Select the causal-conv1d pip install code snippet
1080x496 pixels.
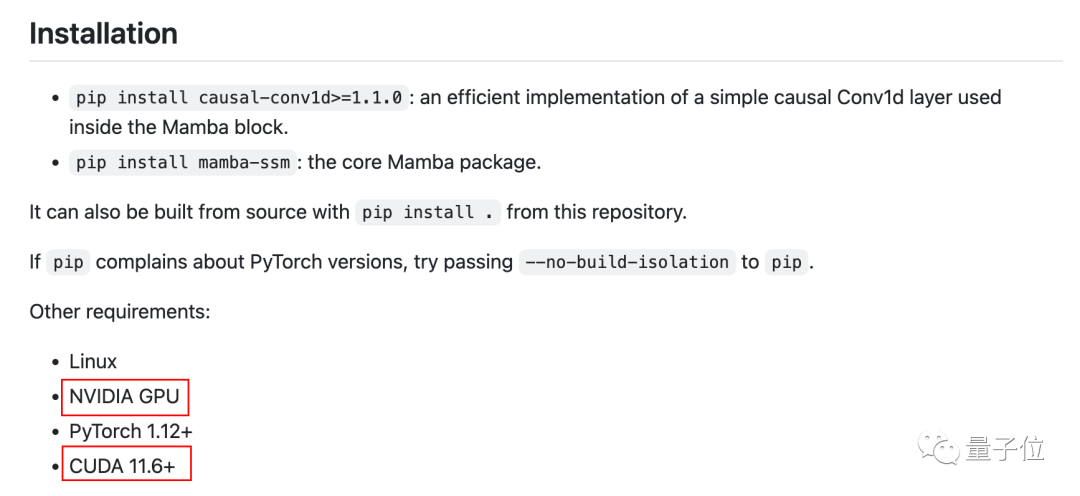238,98
